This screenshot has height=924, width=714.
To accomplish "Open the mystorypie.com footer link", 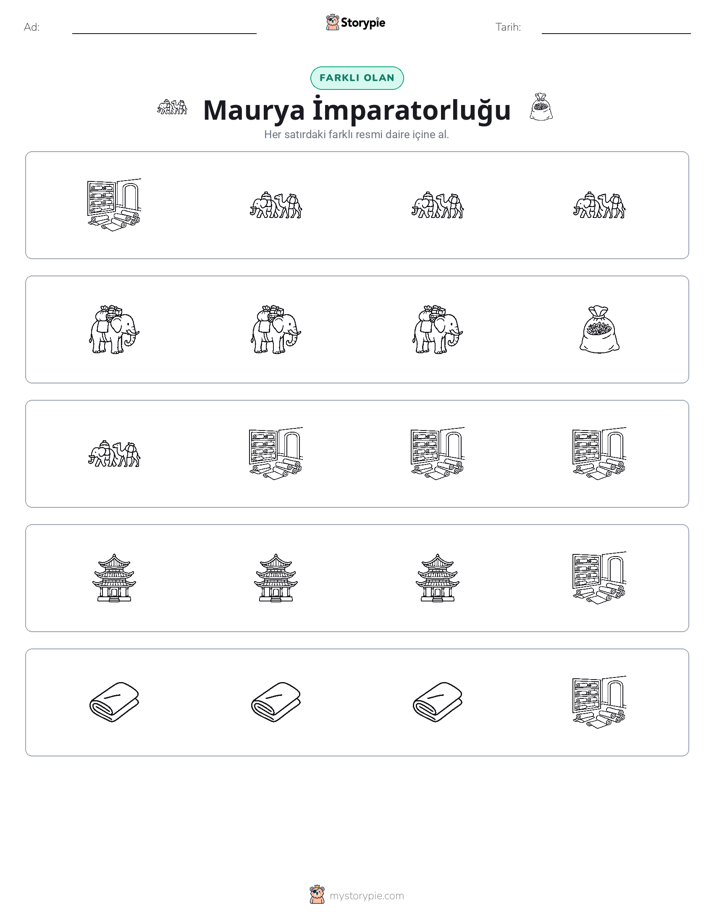I will click(357, 895).
